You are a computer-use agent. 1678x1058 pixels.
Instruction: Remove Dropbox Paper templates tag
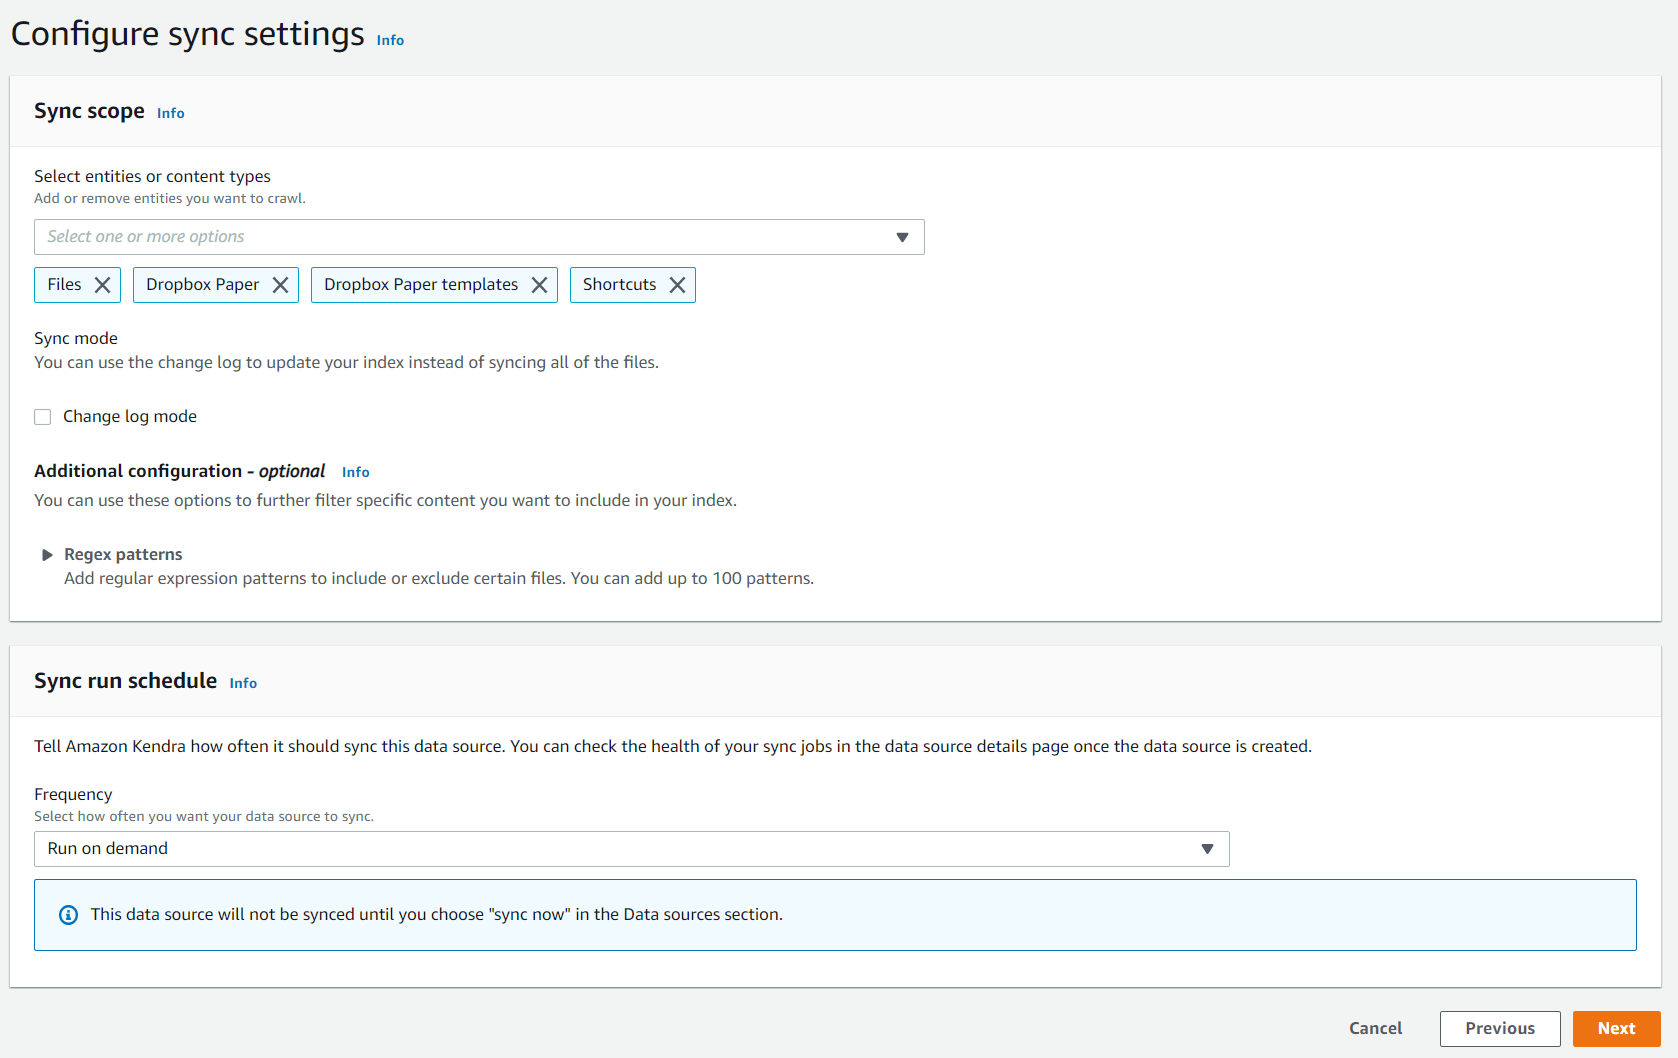539,285
